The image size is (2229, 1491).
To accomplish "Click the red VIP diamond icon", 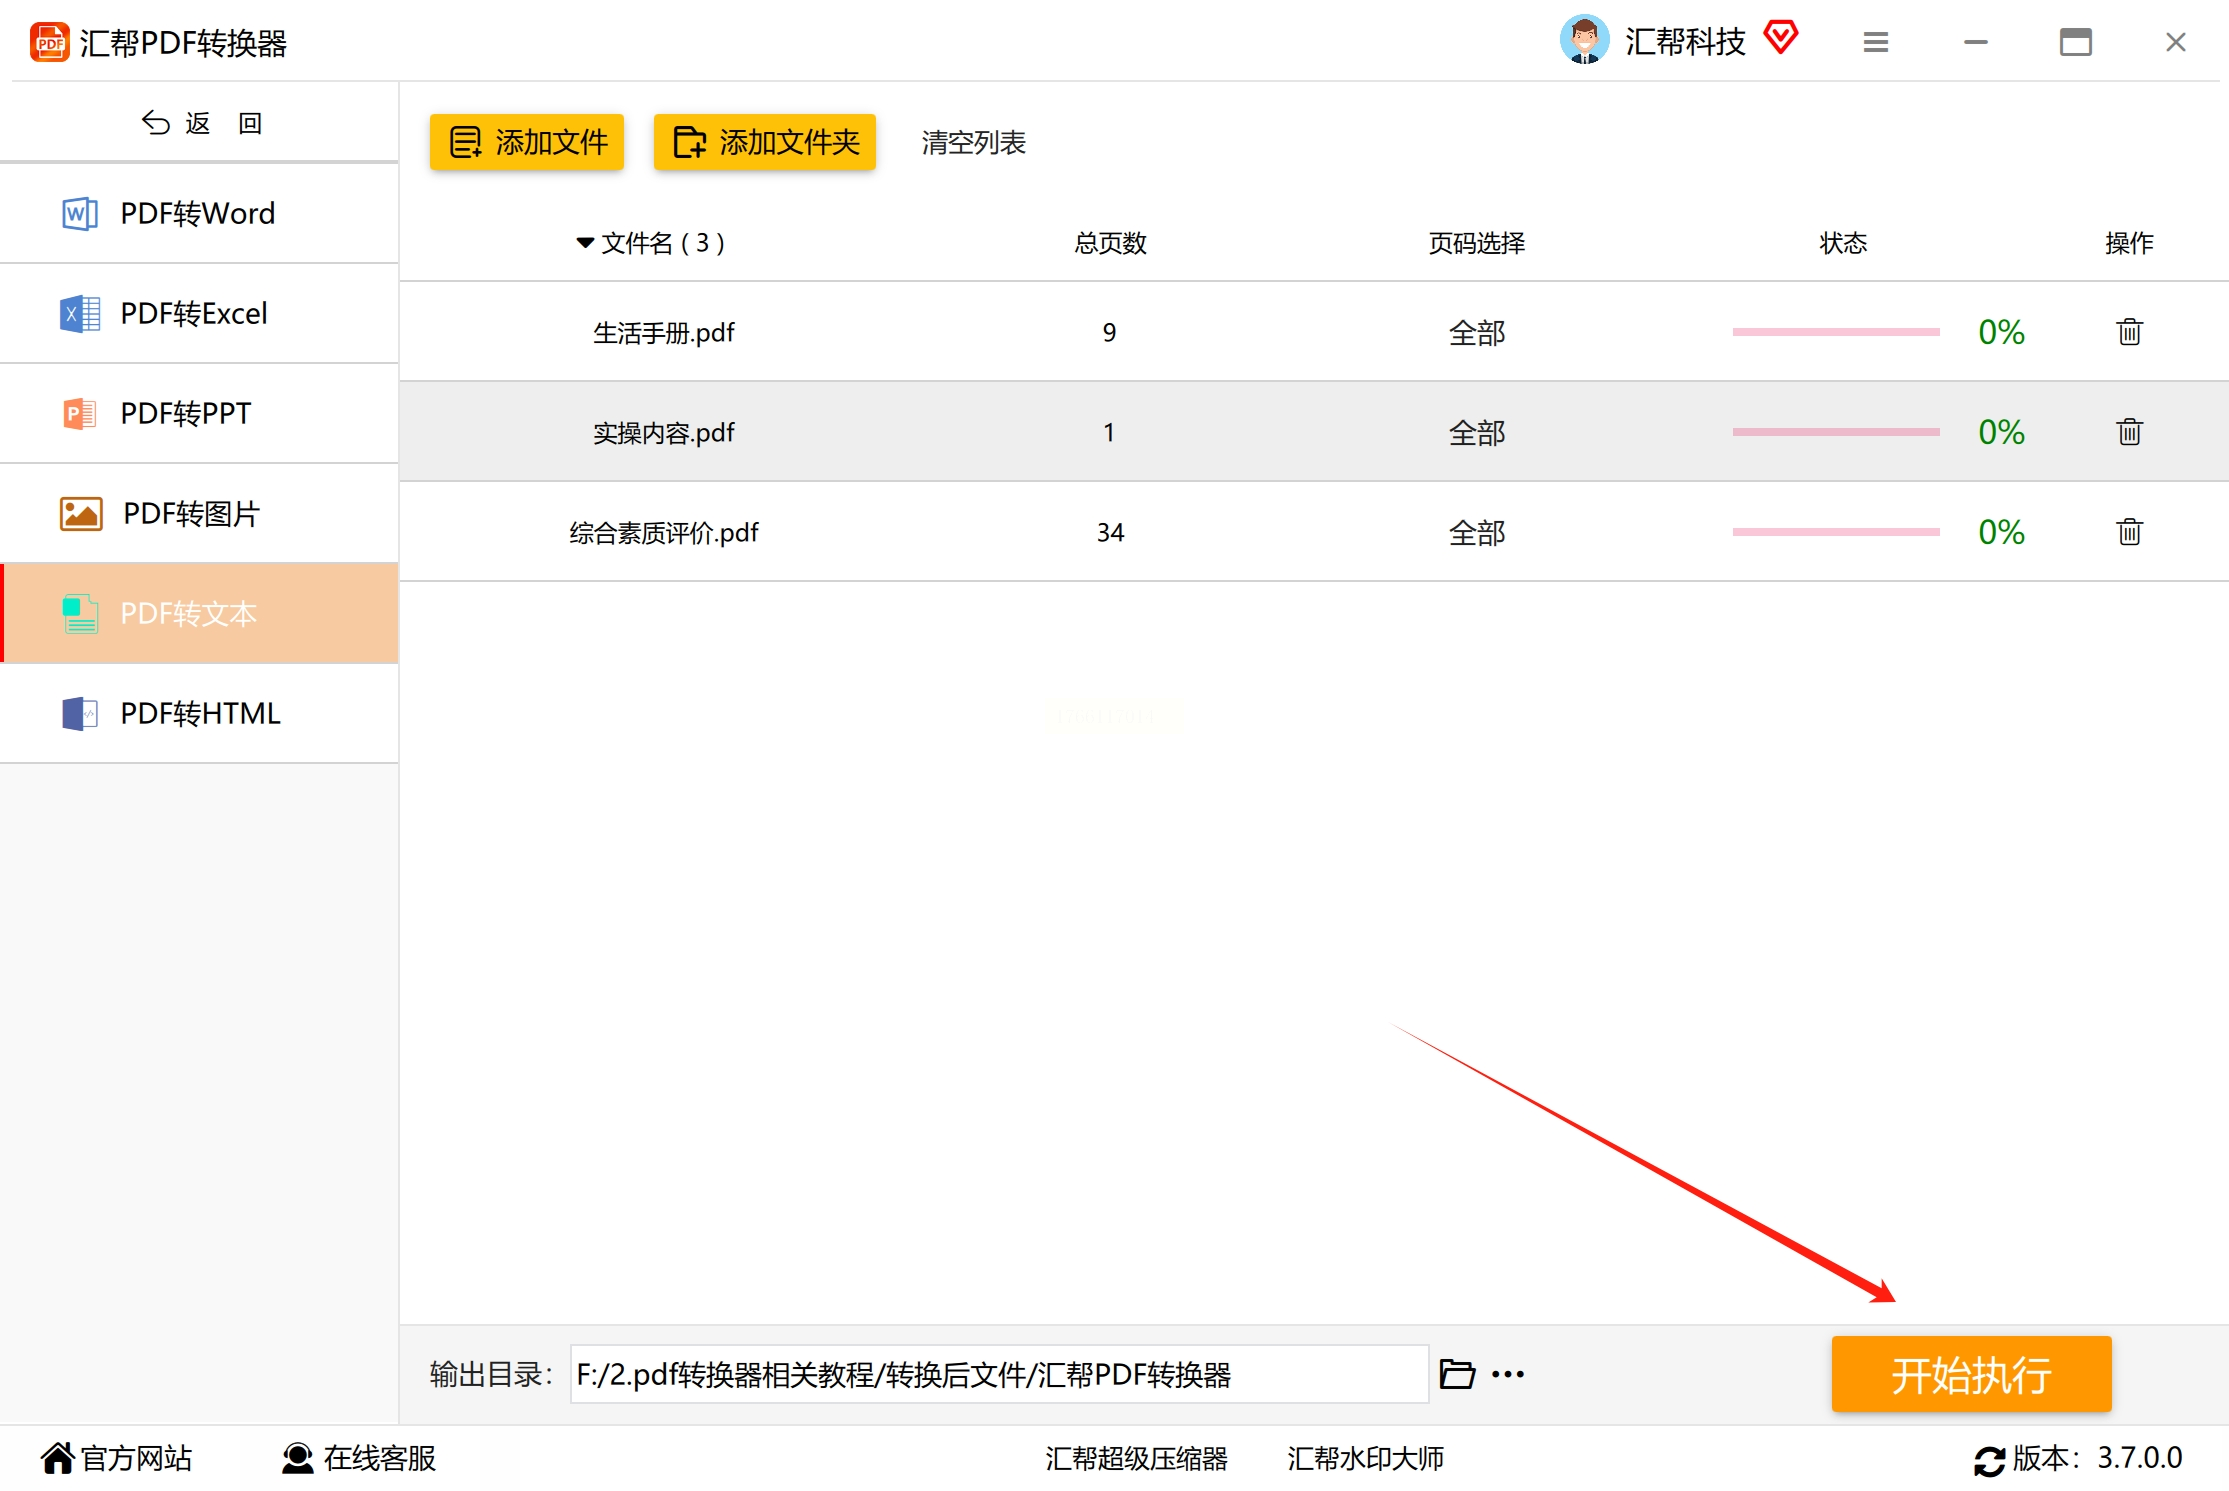I will click(x=1780, y=38).
